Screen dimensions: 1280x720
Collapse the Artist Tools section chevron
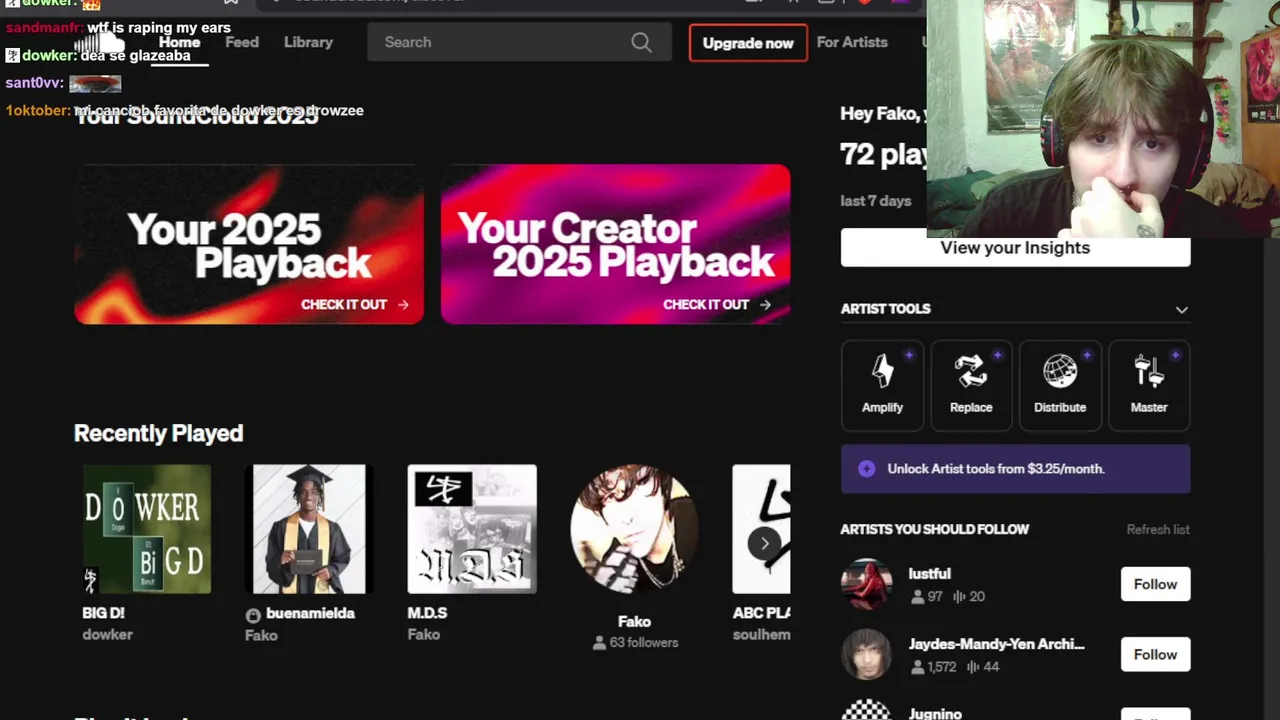pyautogui.click(x=1181, y=309)
